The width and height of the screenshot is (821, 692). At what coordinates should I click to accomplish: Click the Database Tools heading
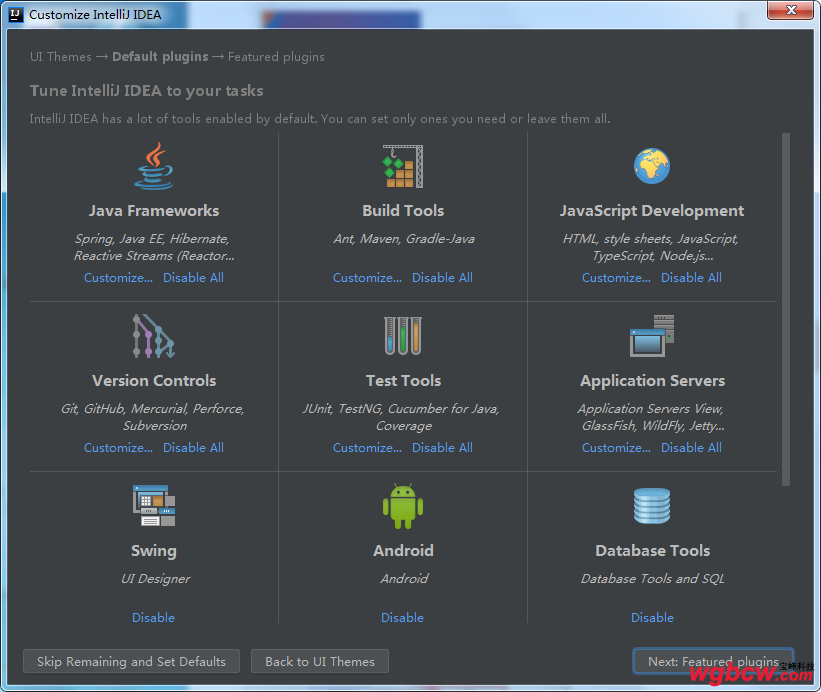click(652, 551)
